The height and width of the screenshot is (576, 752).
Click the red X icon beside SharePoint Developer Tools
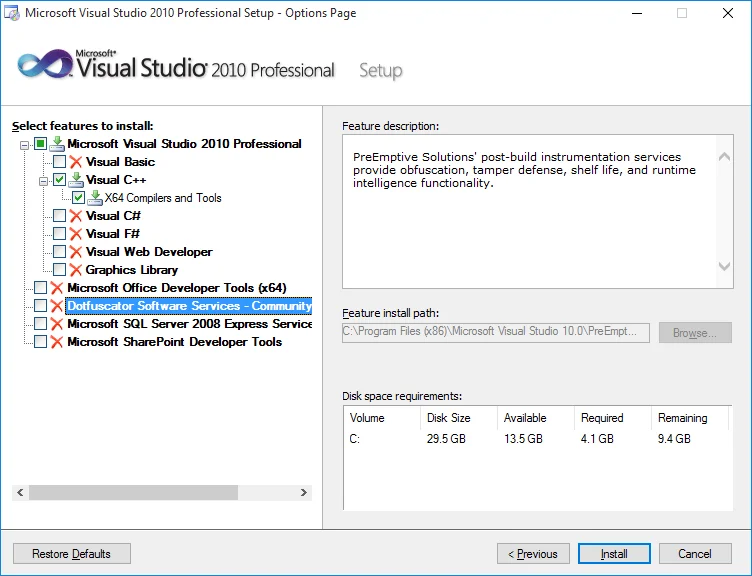[57, 342]
